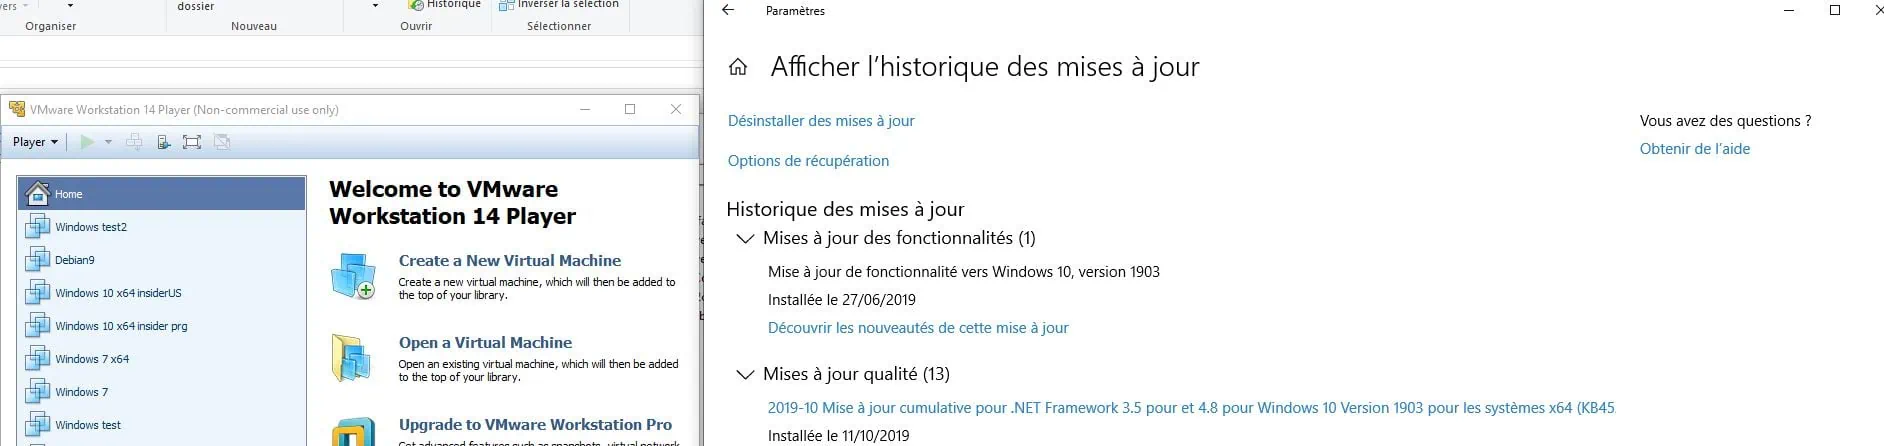Select the Windows 7 x64 virtual machine
The height and width of the screenshot is (446, 1884).
point(91,359)
